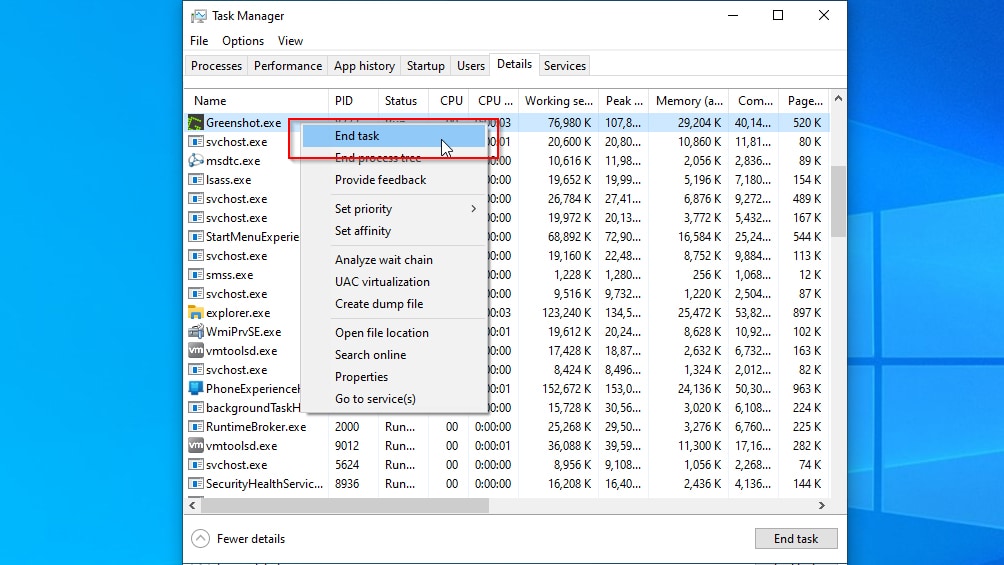Image resolution: width=1004 pixels, height=565 pixels.
Task: Select Create dump file menu entry
Action: (x=378, y=304)
